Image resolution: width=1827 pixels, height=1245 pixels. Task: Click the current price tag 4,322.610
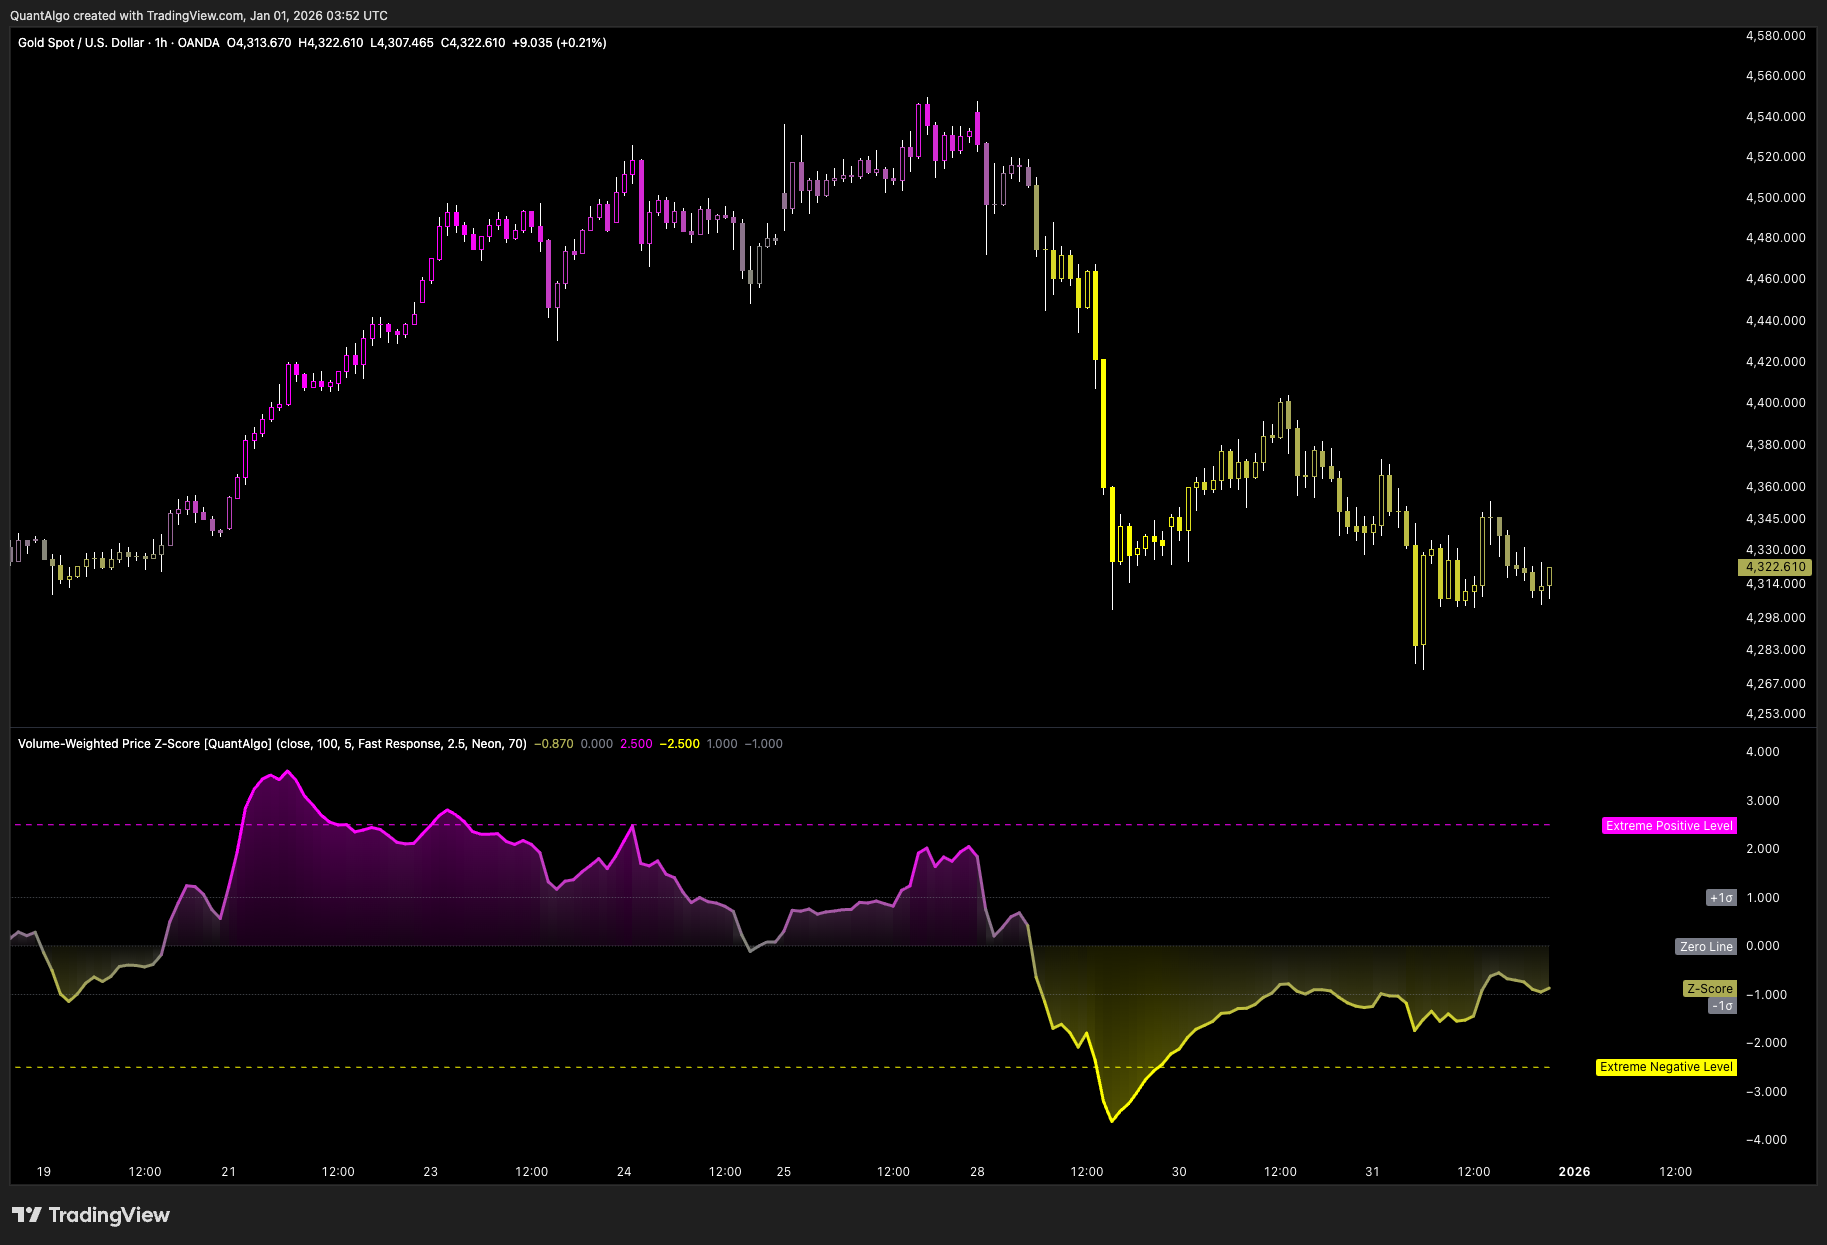pos(1775,567)
